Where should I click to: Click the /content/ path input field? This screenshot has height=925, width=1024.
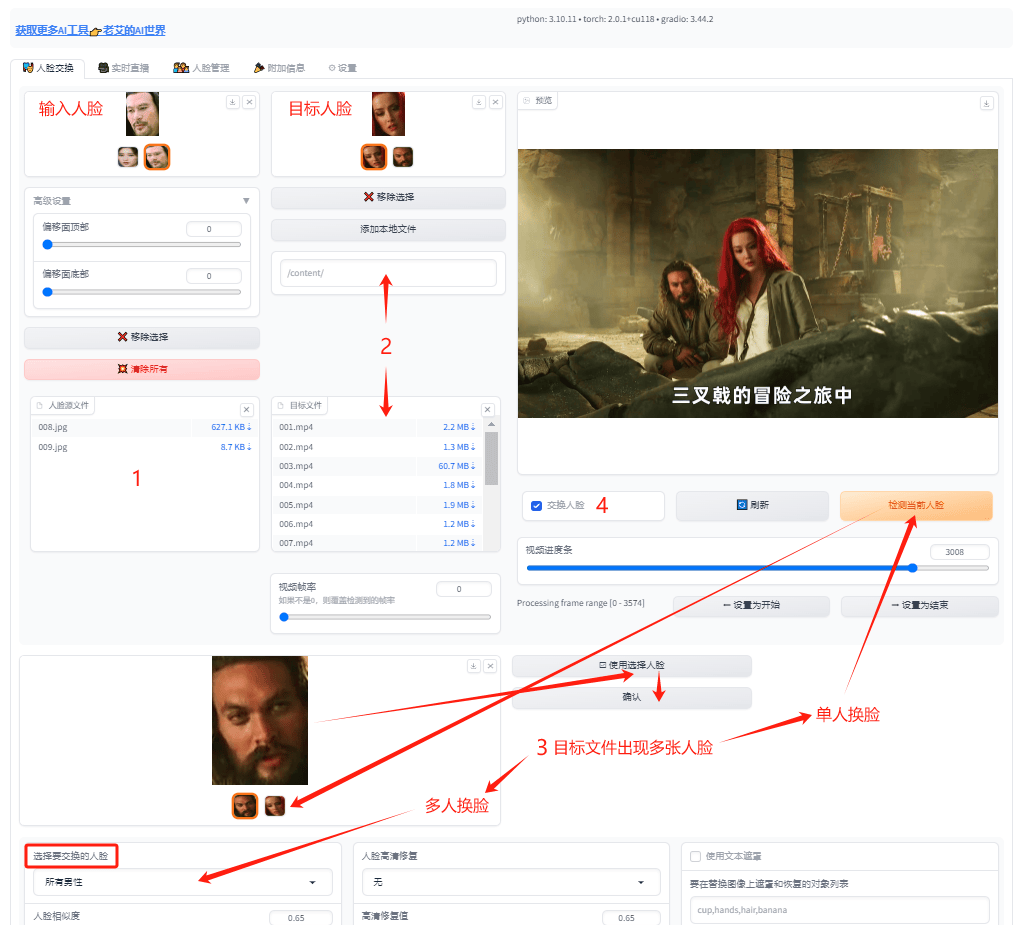click(388, 274)
